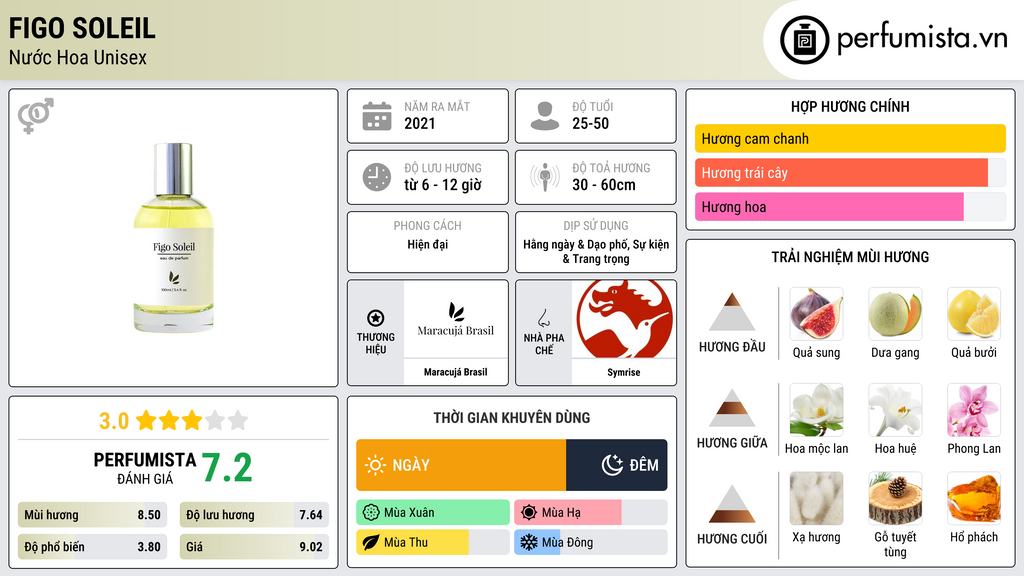Screen dimensions: 1024x576
Task: Click the Figo Soleil perfume bottle image
Action: [x=174, y=238]
